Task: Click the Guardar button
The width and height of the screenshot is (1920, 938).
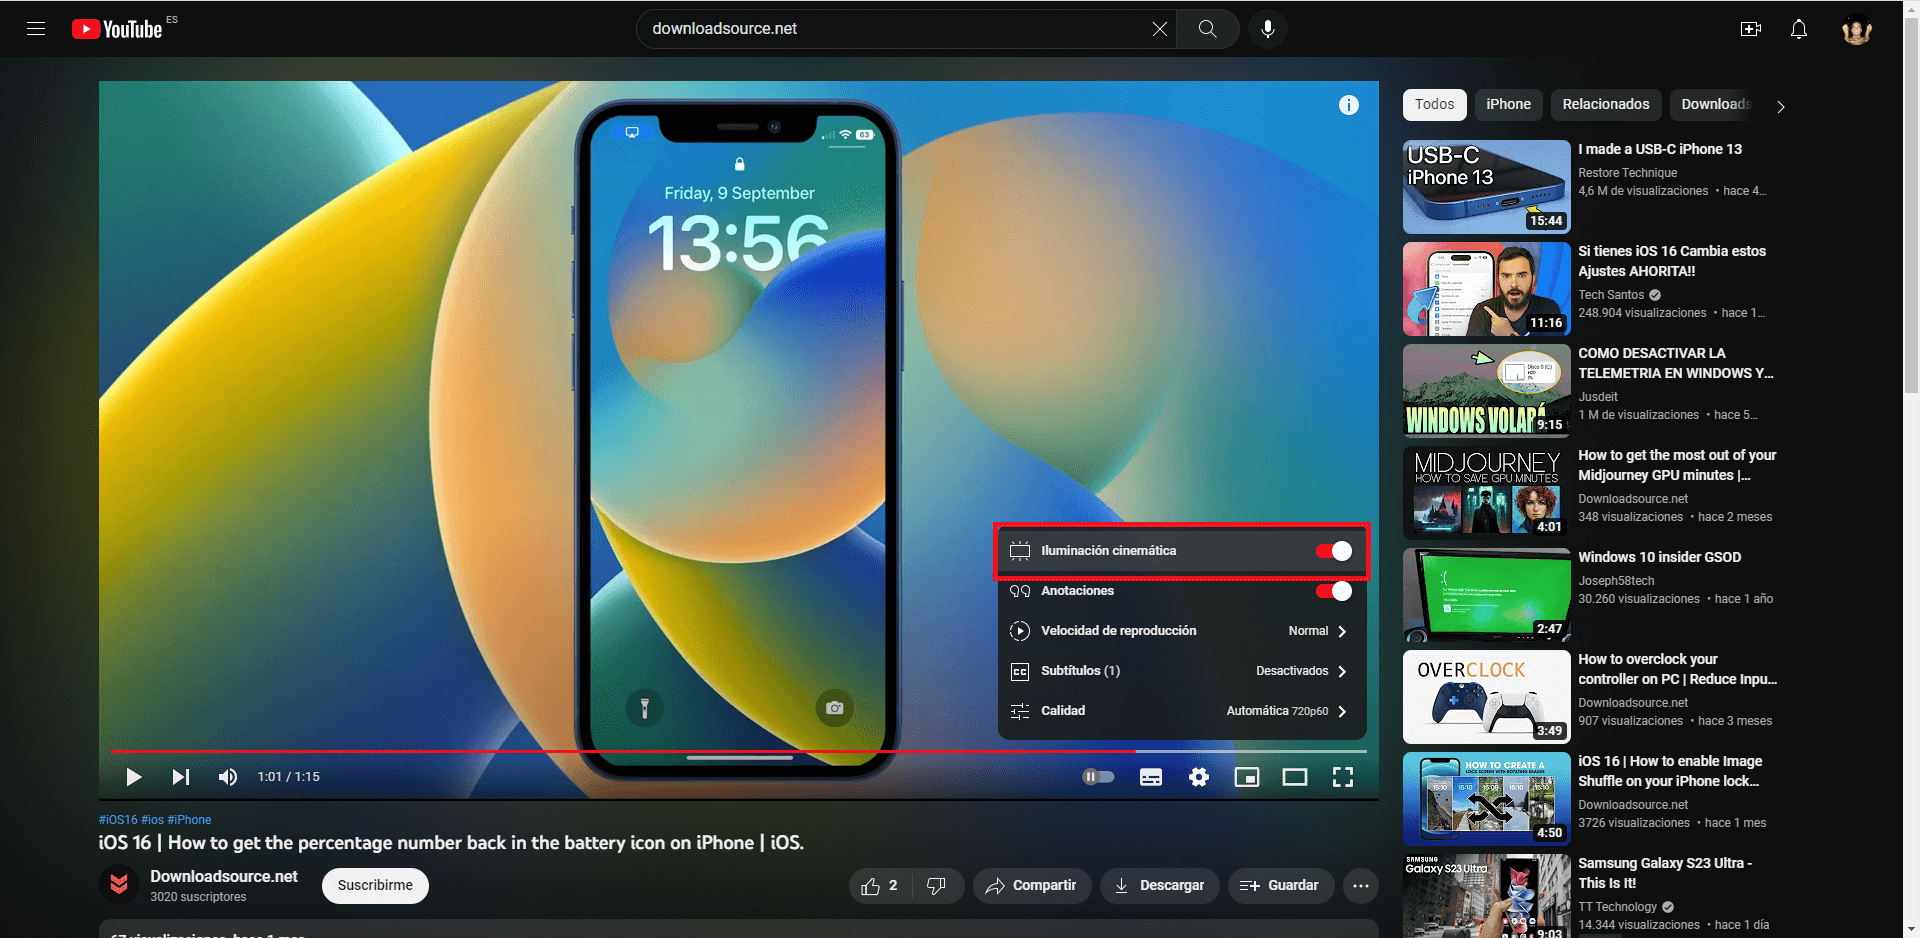Action: 1280,886
